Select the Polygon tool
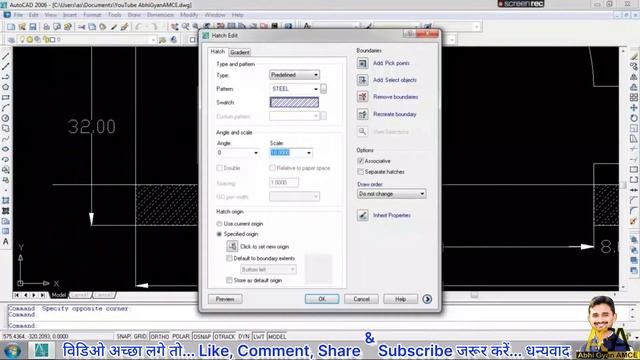This screenshot has height=360, width=640. (x=6, y=87)
